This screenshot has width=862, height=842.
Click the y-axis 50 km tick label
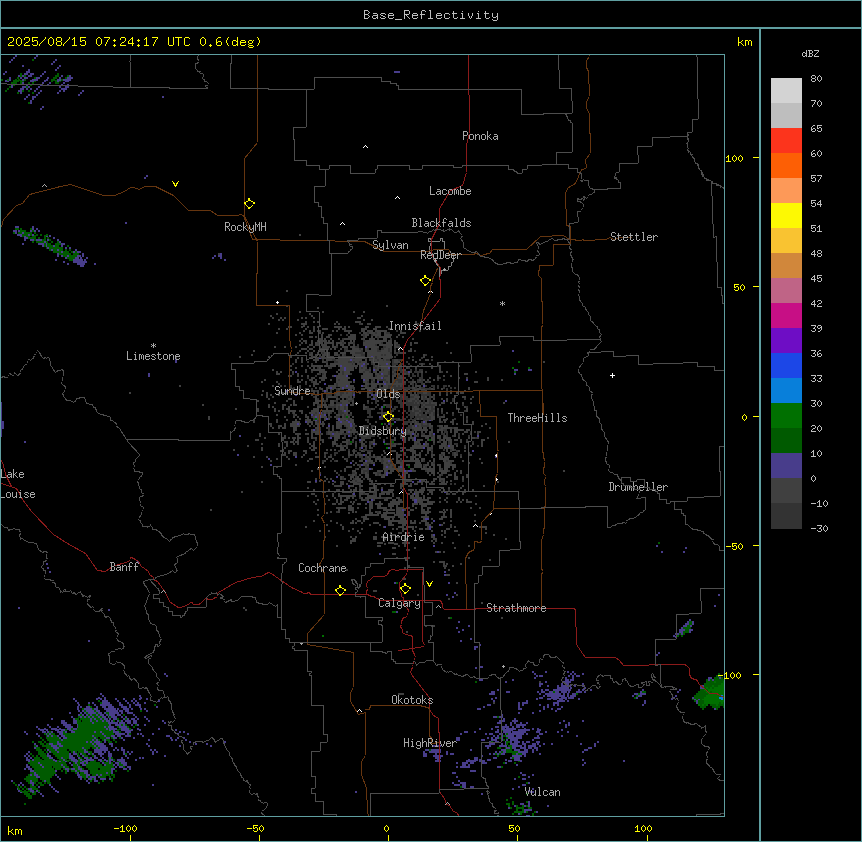coord(739,287)
